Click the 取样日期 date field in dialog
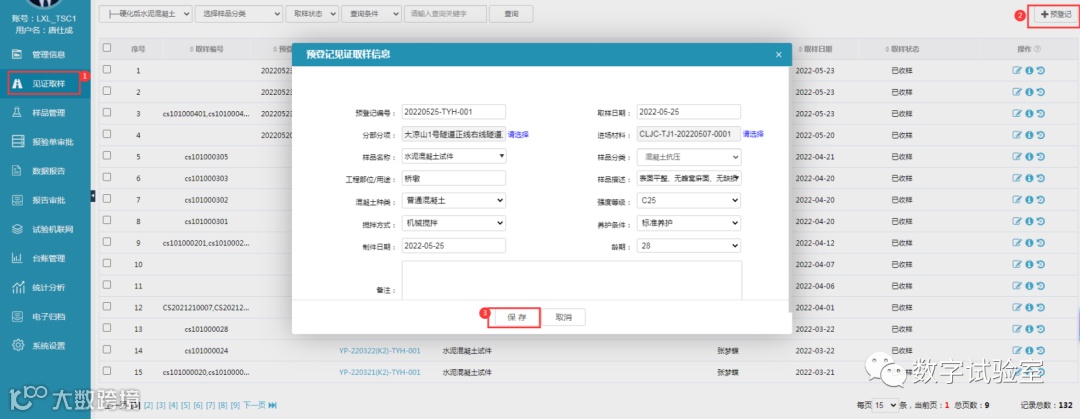This screenshot has height=419, width=1080. tap(689, 112)
